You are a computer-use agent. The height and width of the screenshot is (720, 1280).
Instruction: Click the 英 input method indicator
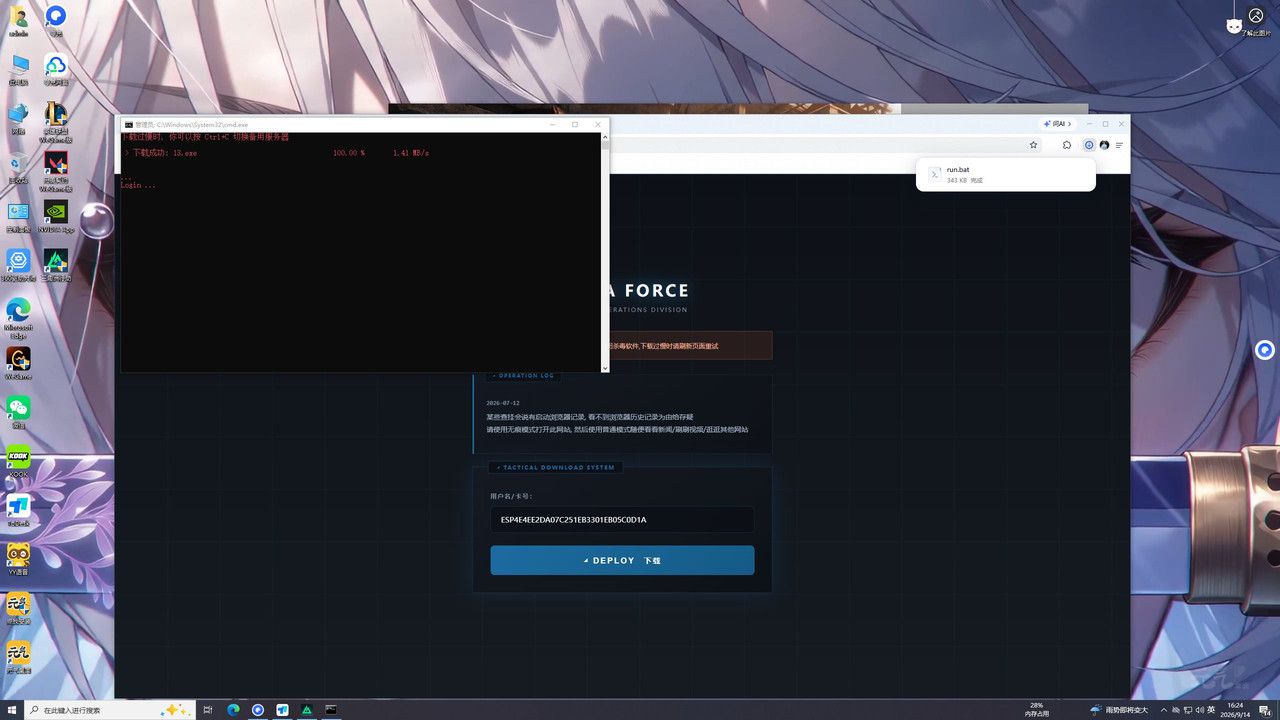point(1211,710)
